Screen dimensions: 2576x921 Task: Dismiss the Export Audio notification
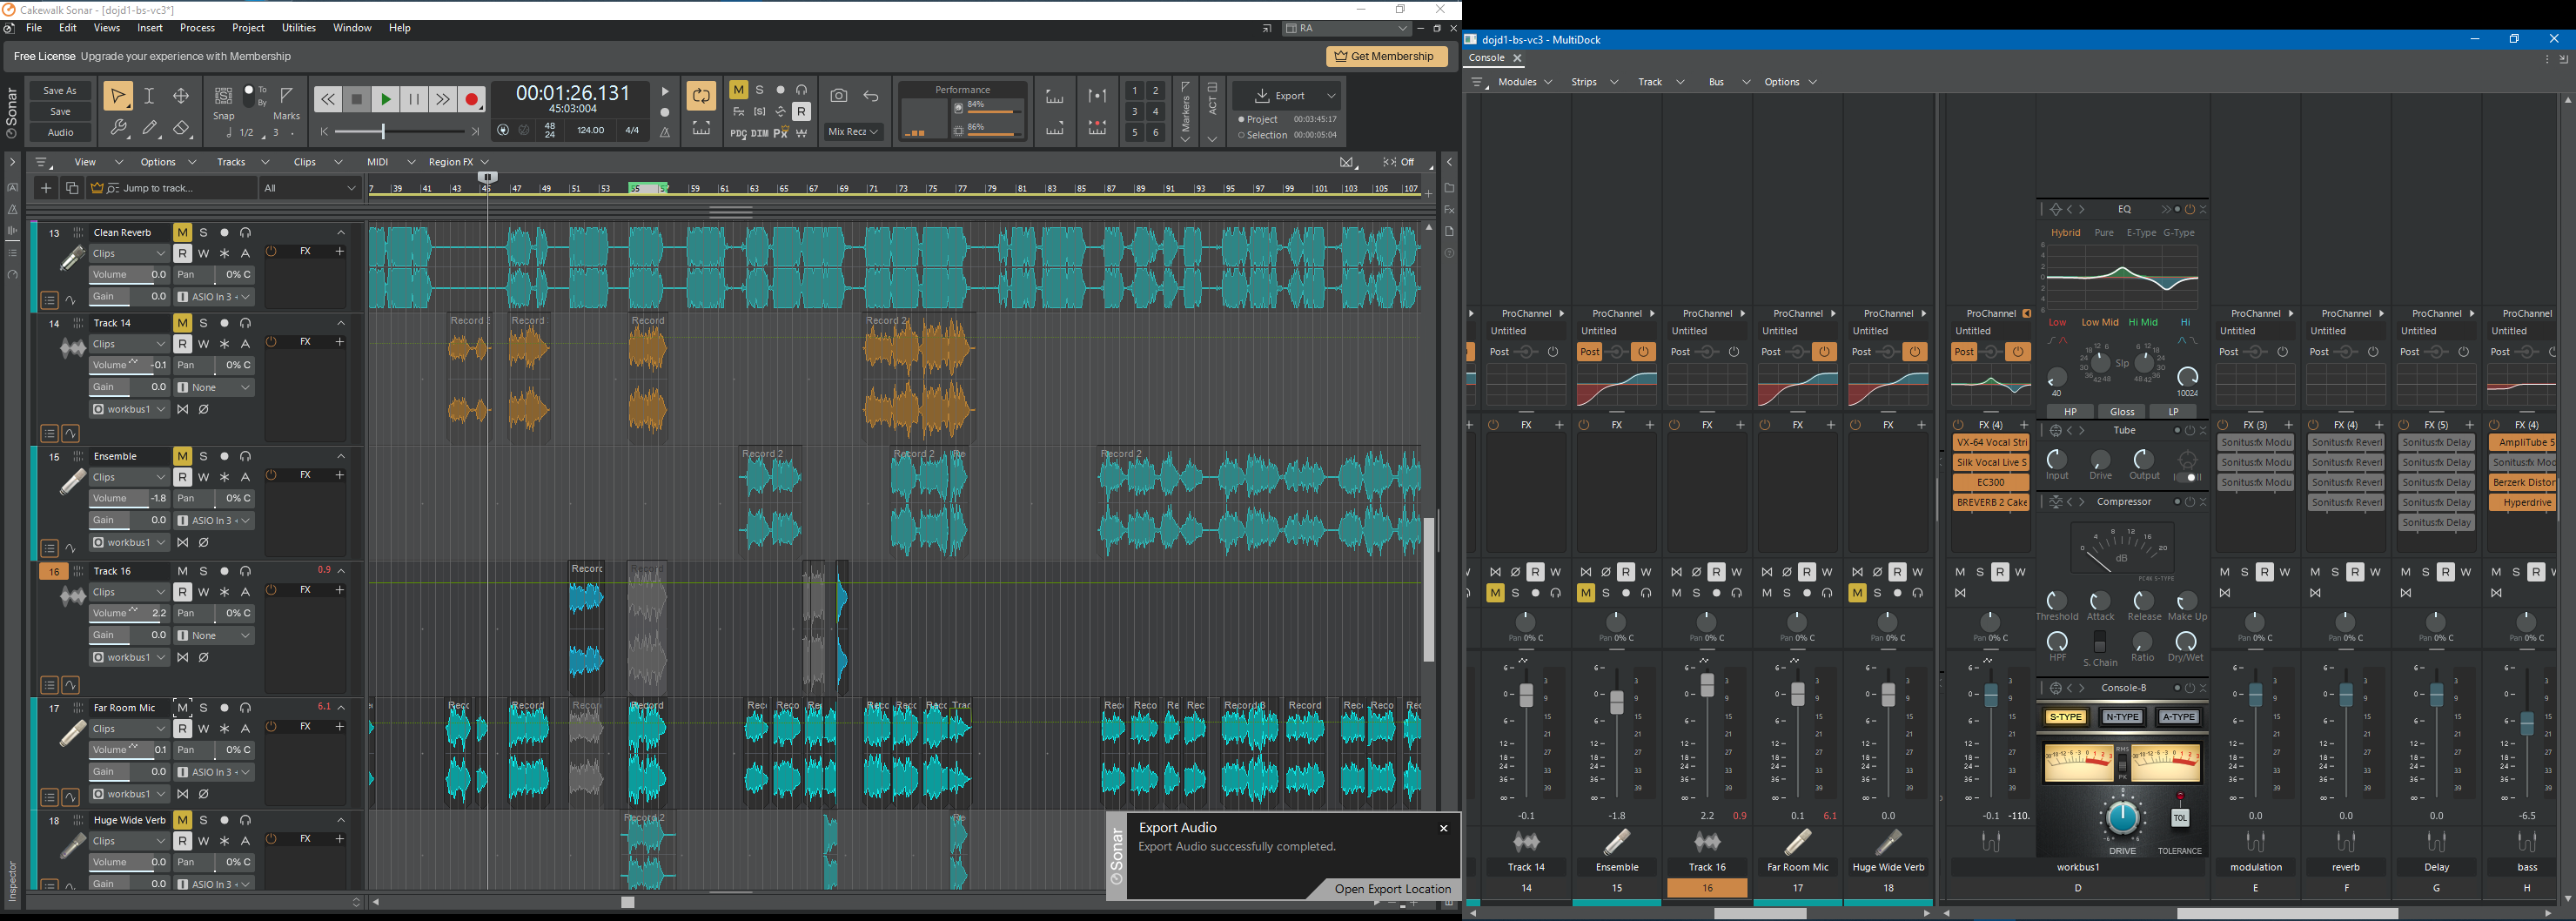coord(1443,828)
